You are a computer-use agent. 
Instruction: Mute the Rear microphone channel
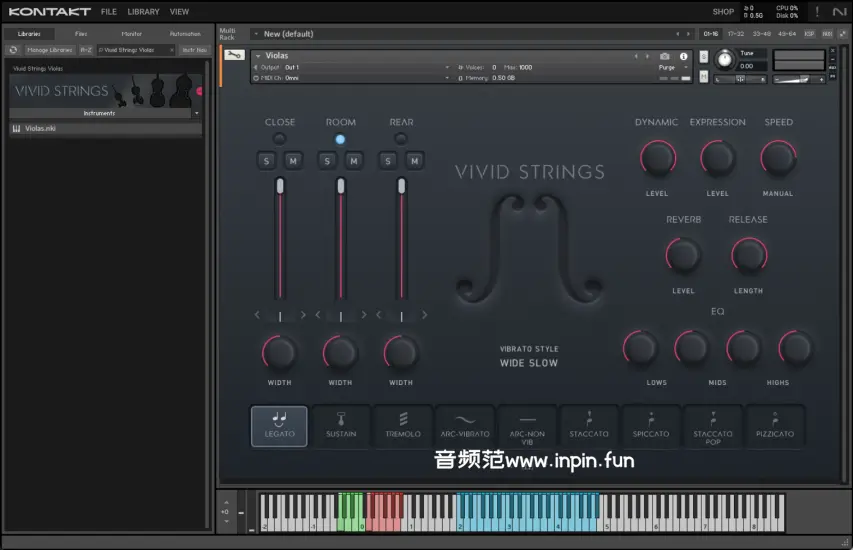415,161
